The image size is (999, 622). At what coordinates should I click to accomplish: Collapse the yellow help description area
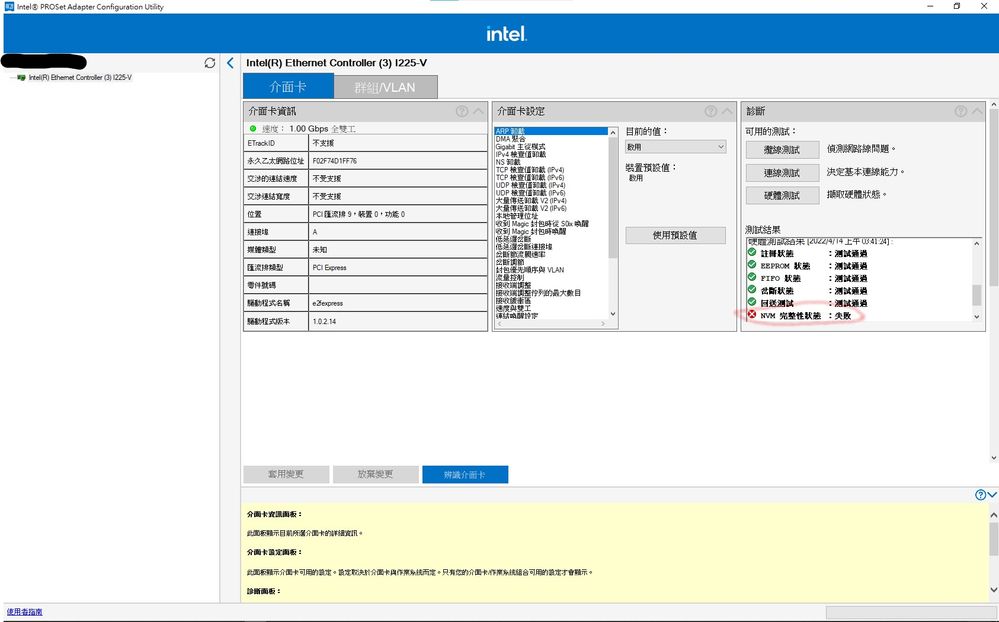[992, 495]
